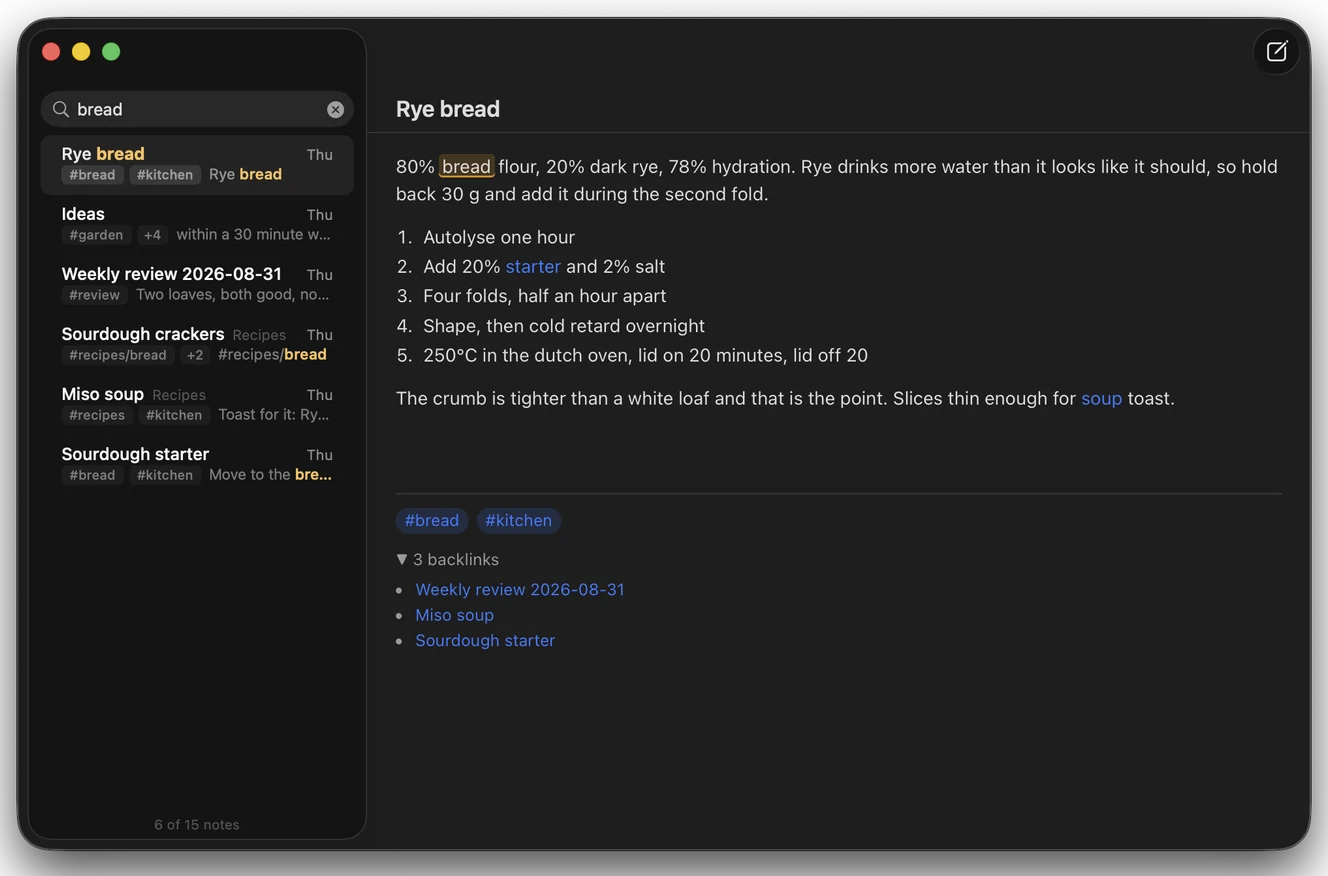Click #recipes/bread tag on Sourdough crackers

point(118,355)
